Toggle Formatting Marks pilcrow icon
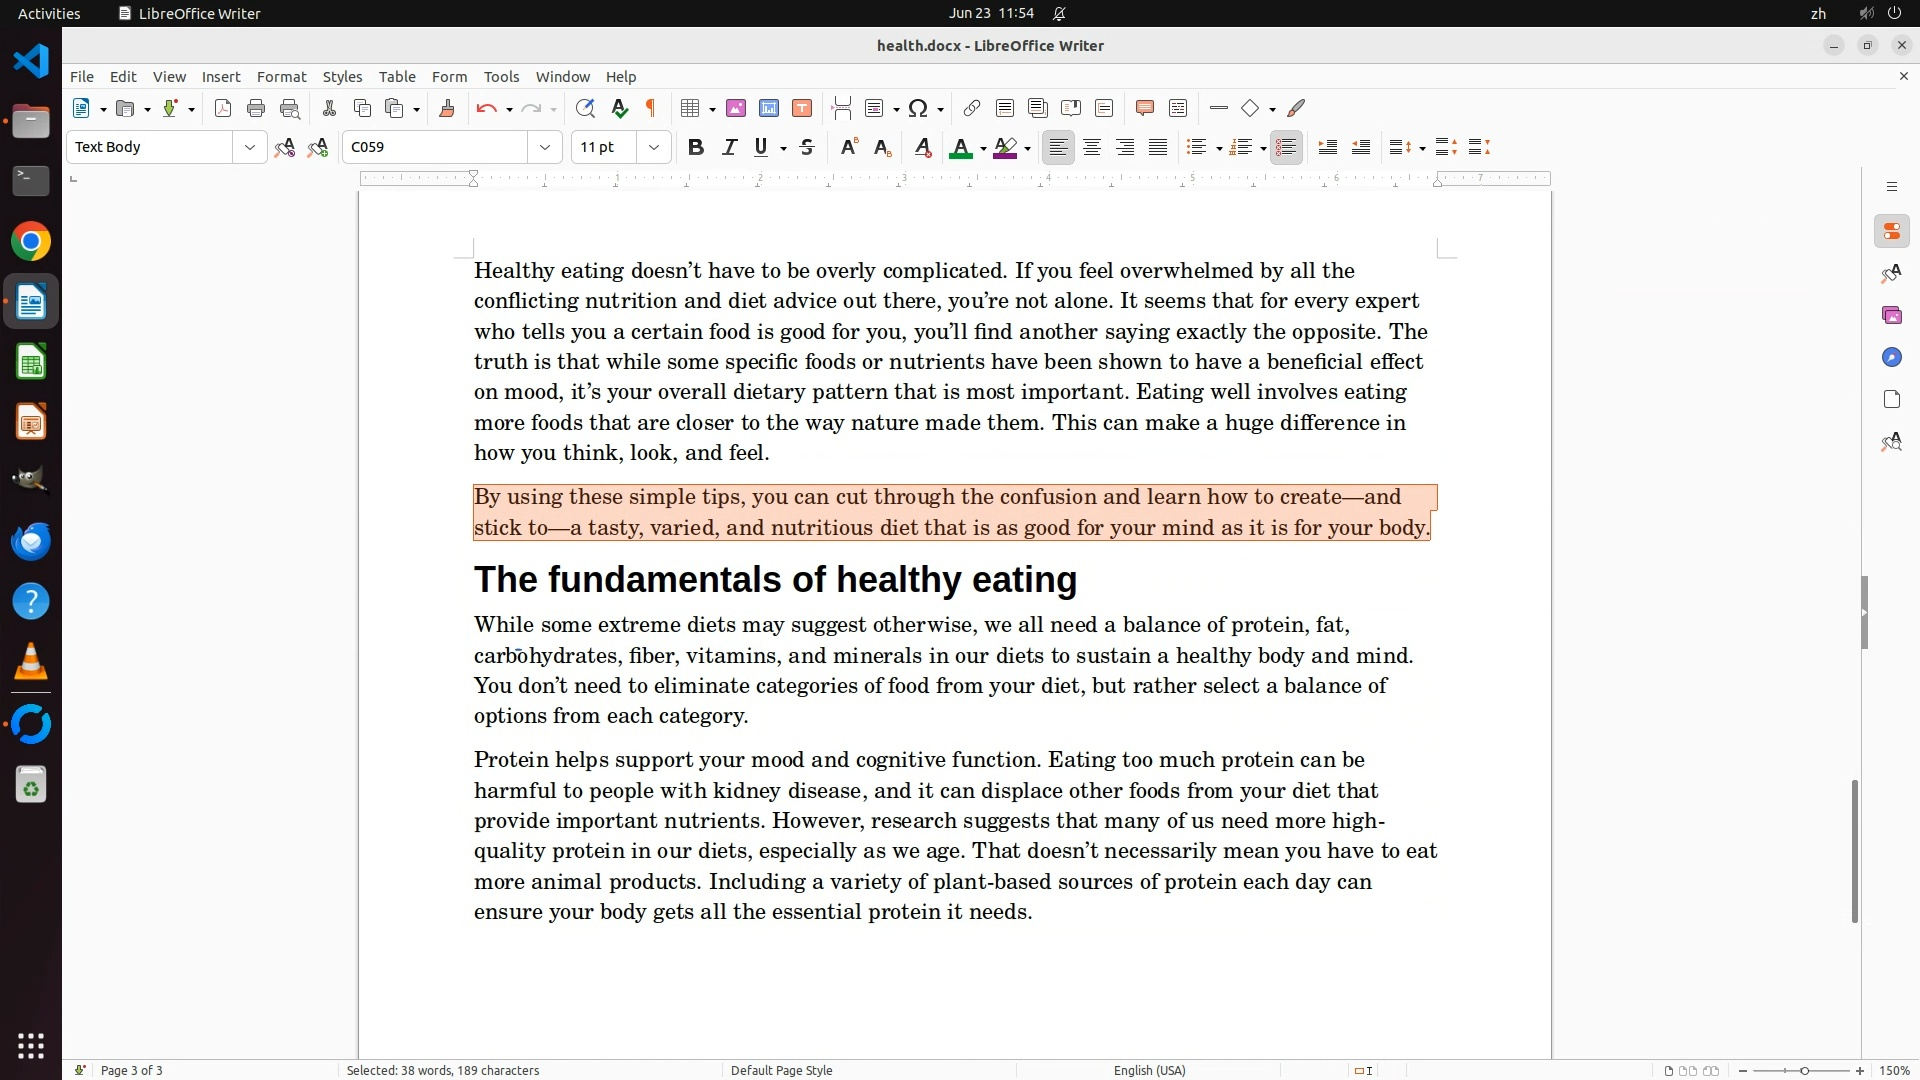Viewport: 1920px width, 1080px height. [651, 108]
